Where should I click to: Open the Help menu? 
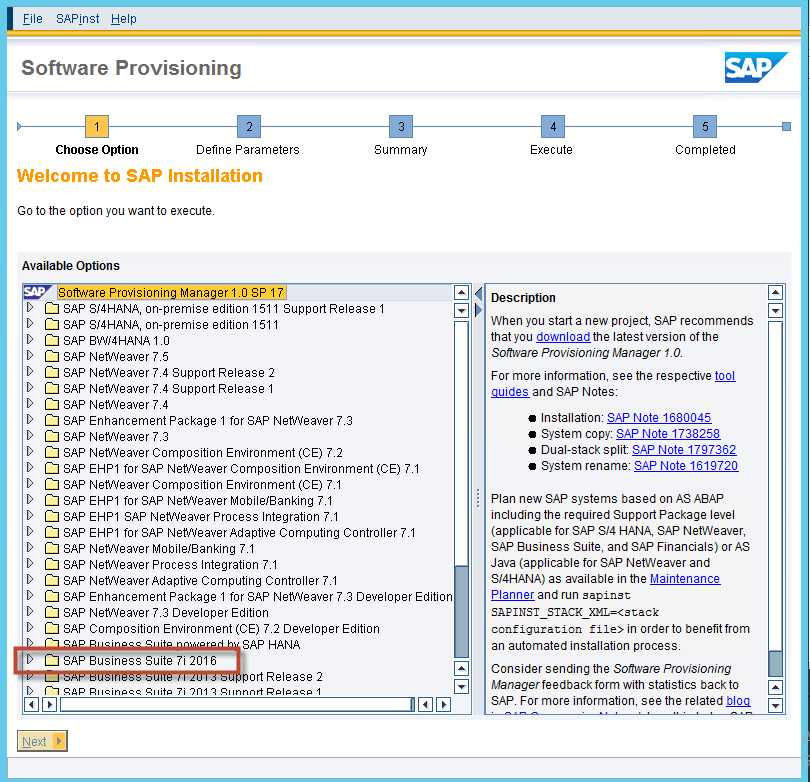124,19
